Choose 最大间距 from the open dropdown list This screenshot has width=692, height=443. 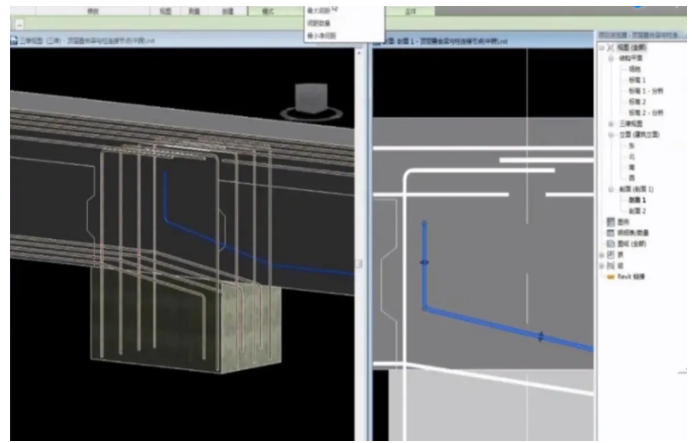[x=320, y=8]
